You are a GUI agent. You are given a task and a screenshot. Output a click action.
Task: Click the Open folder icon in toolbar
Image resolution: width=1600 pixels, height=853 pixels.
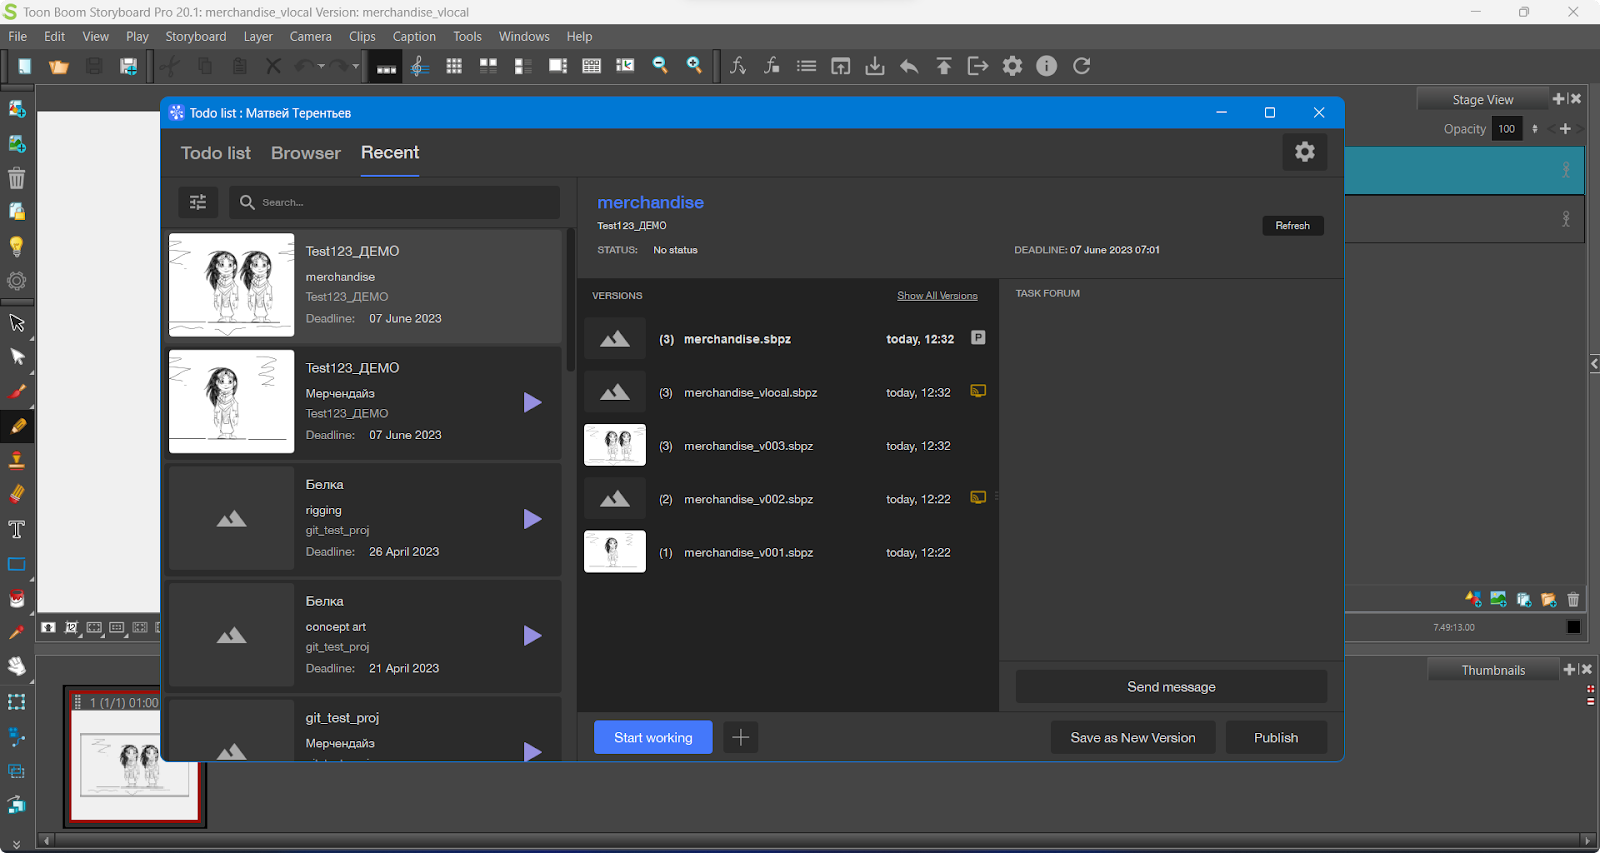[59, 66]
